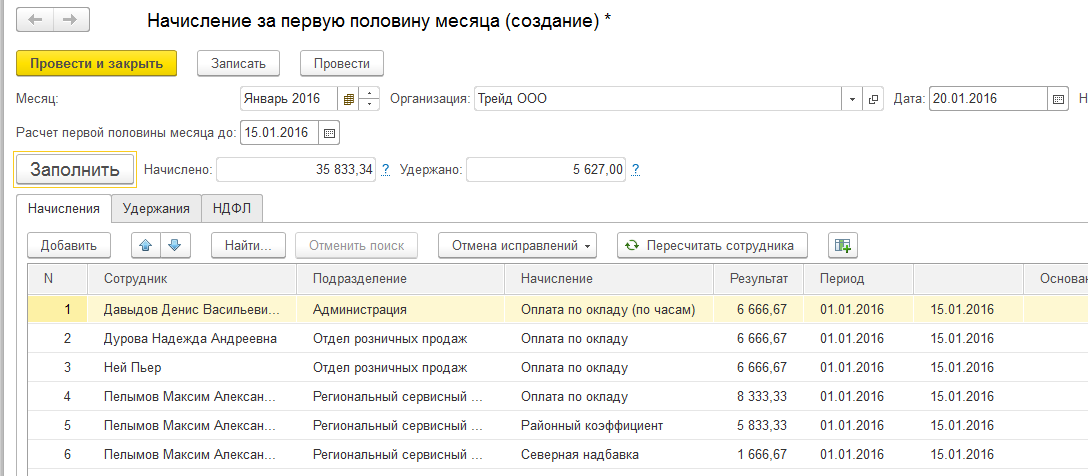Open the month picker next to Январь 2016

(x=349, y=99)
